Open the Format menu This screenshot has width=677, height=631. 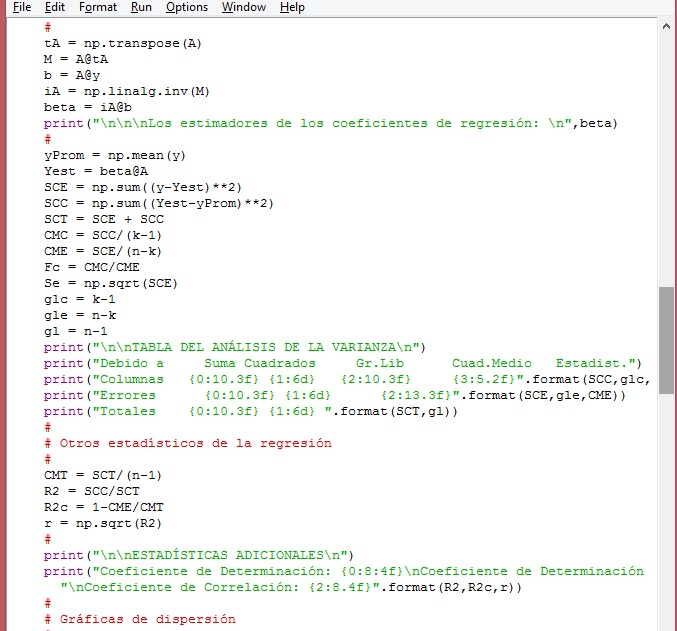coord(98,7)
